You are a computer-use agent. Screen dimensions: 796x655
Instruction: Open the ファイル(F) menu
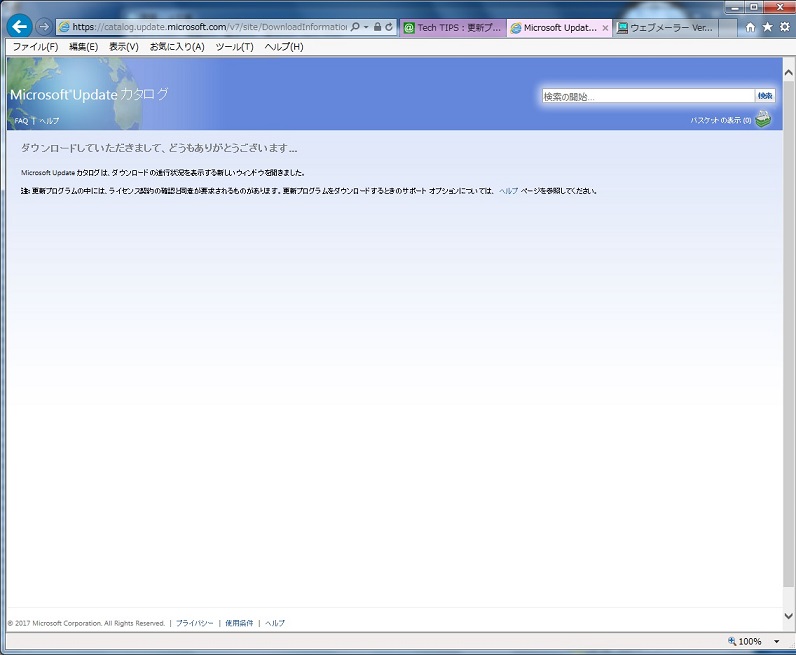click(35, 47)
